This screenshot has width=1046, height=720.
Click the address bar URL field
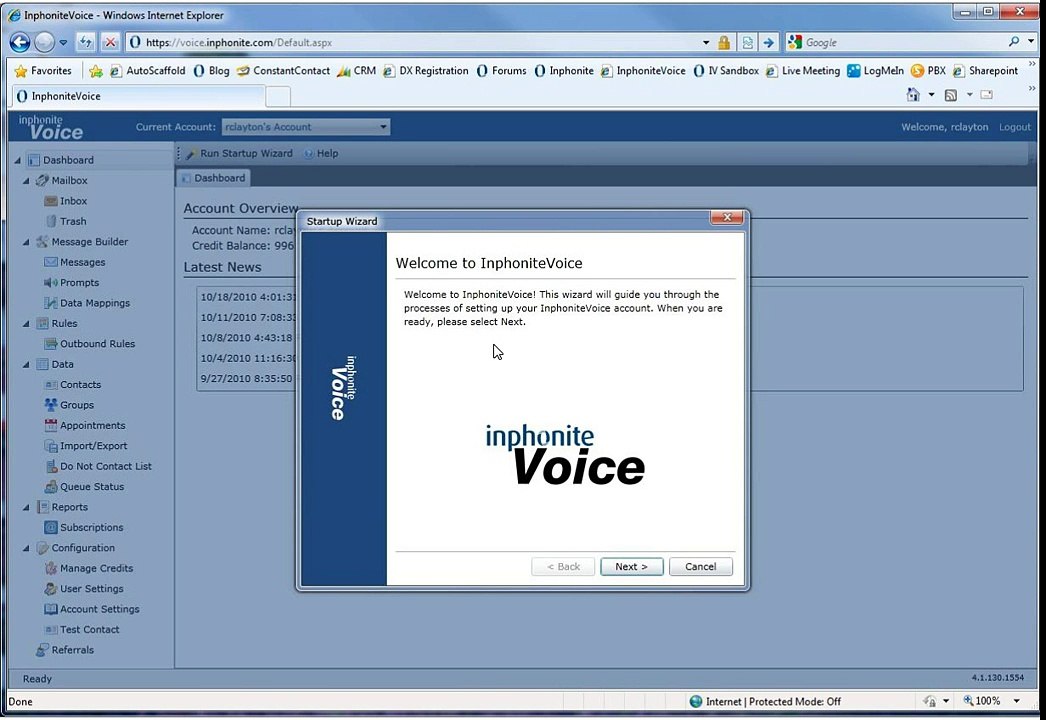[x=420, y=43]
